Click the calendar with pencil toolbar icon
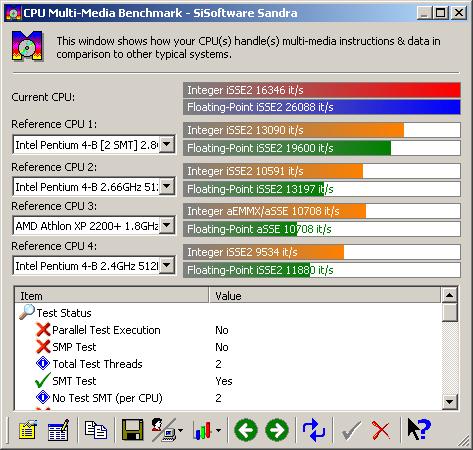473x450 pixels. [58, 430]
